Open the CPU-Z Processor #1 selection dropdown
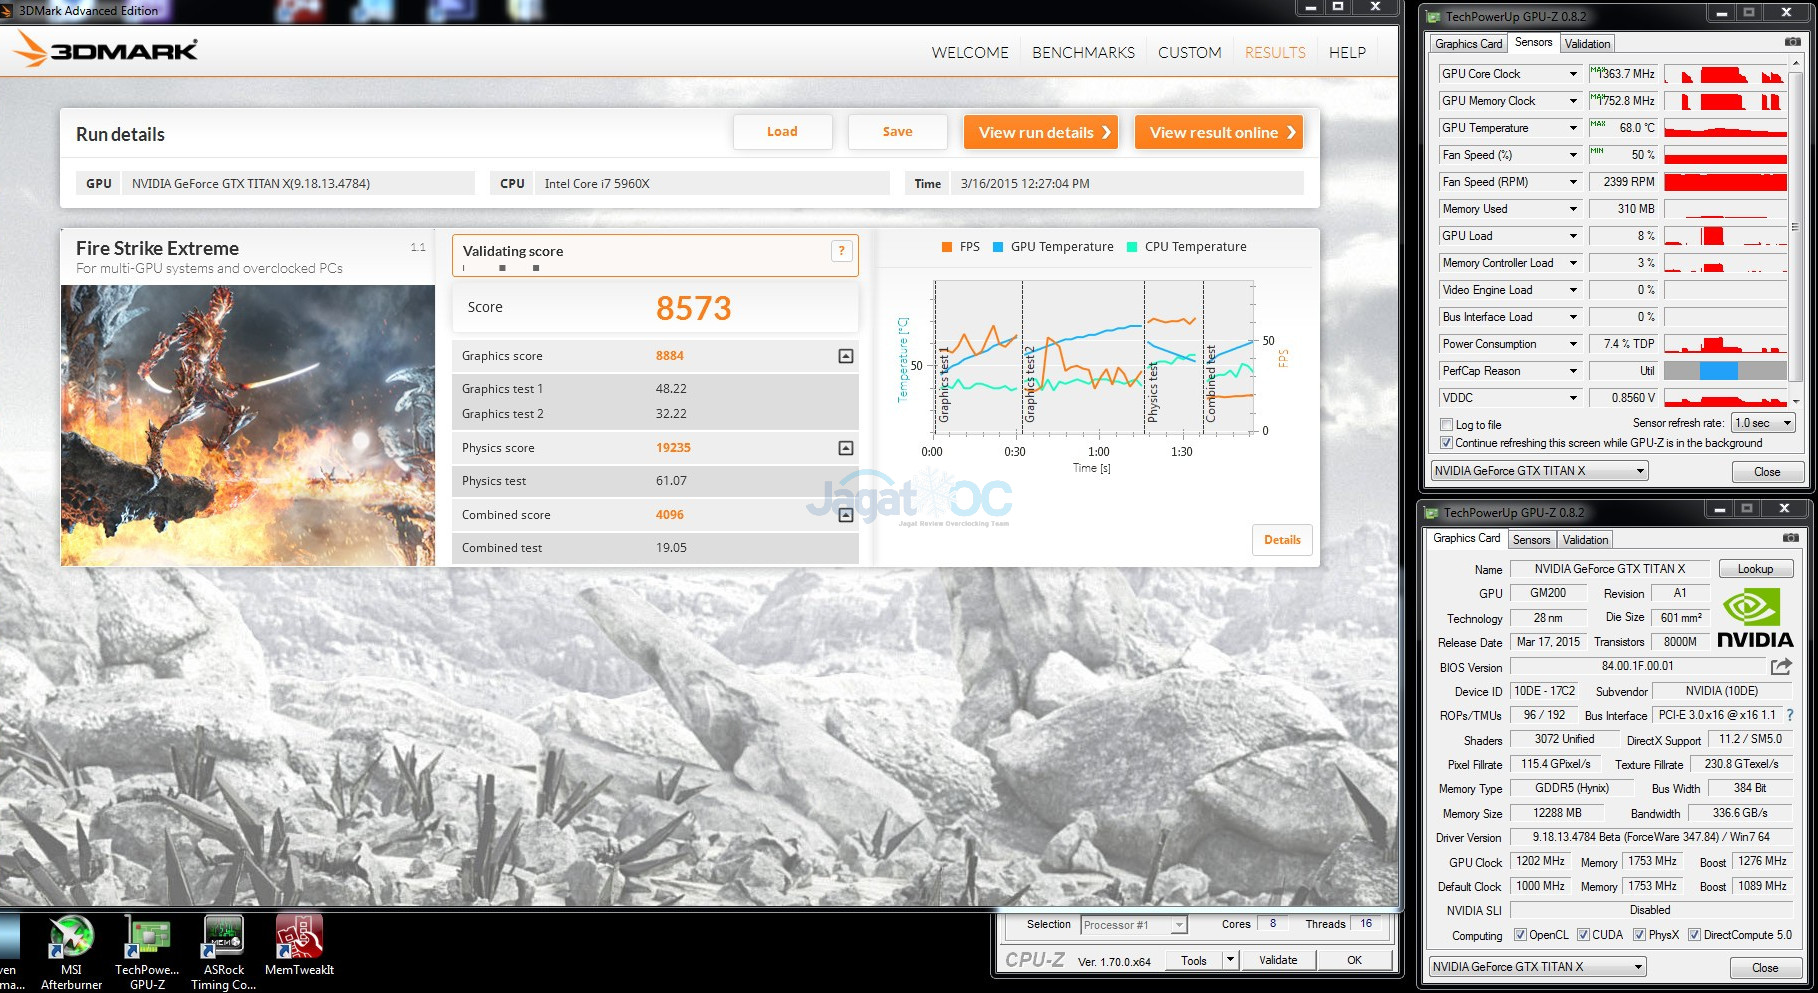The width and height of the screenshot is (1818, 993). 1134,925
